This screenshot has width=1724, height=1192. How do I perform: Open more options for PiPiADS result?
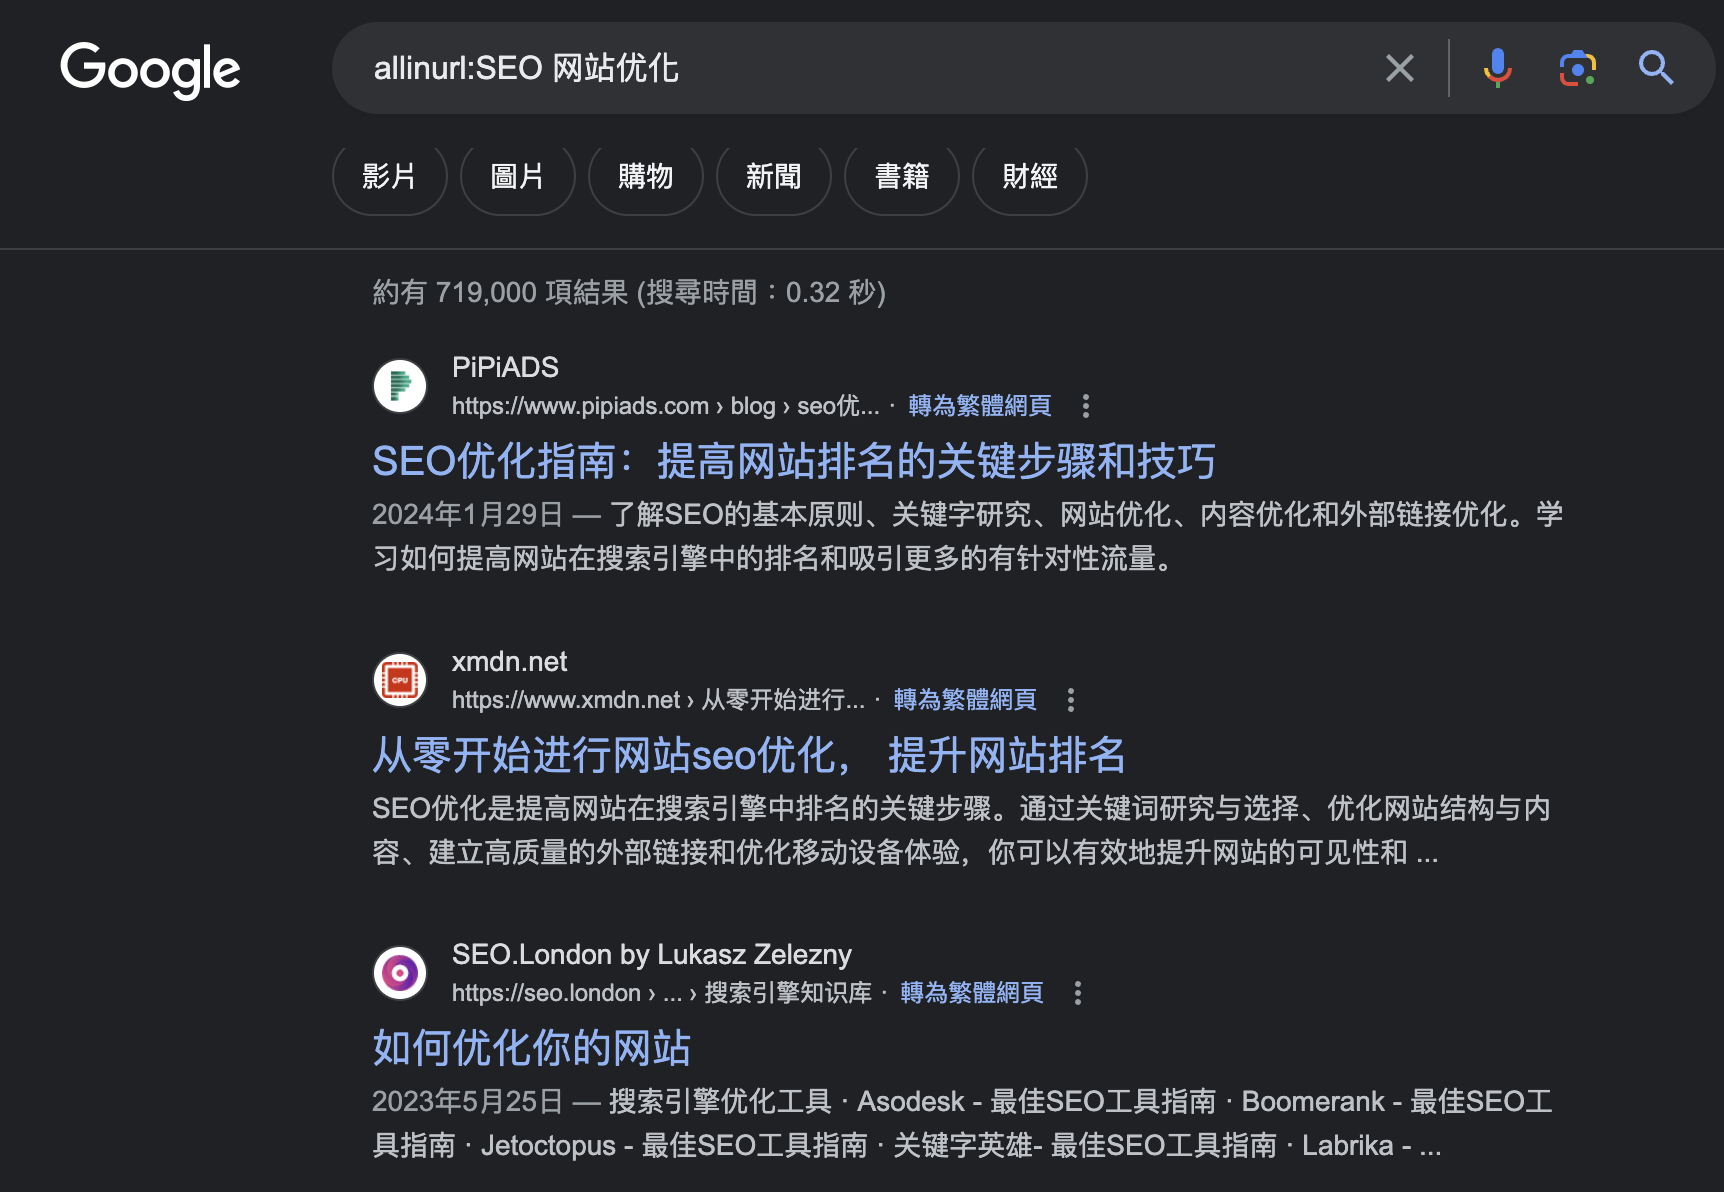[1085, 406]
